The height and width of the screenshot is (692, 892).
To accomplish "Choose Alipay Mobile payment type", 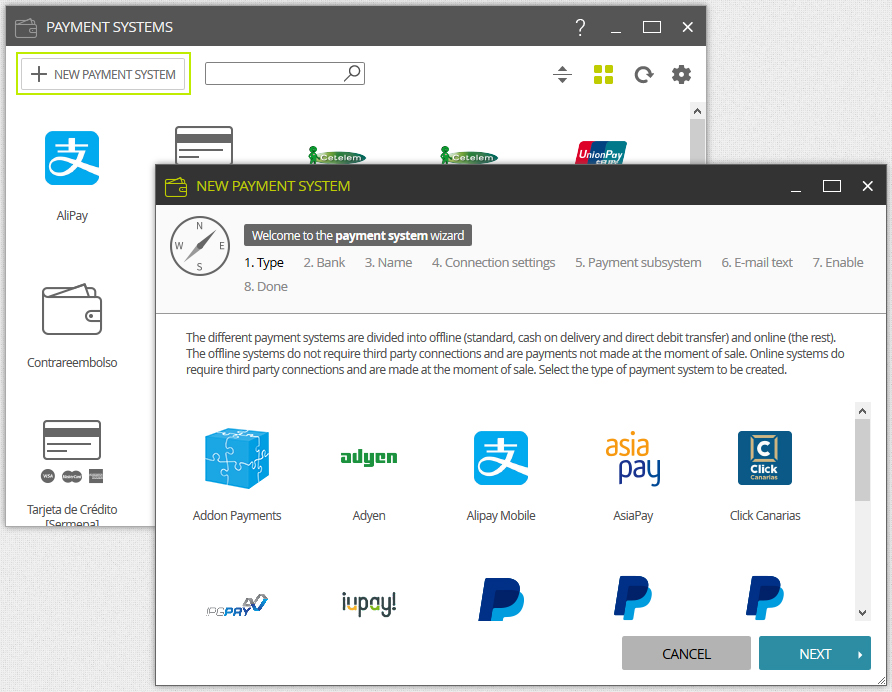I will (501, 458).
